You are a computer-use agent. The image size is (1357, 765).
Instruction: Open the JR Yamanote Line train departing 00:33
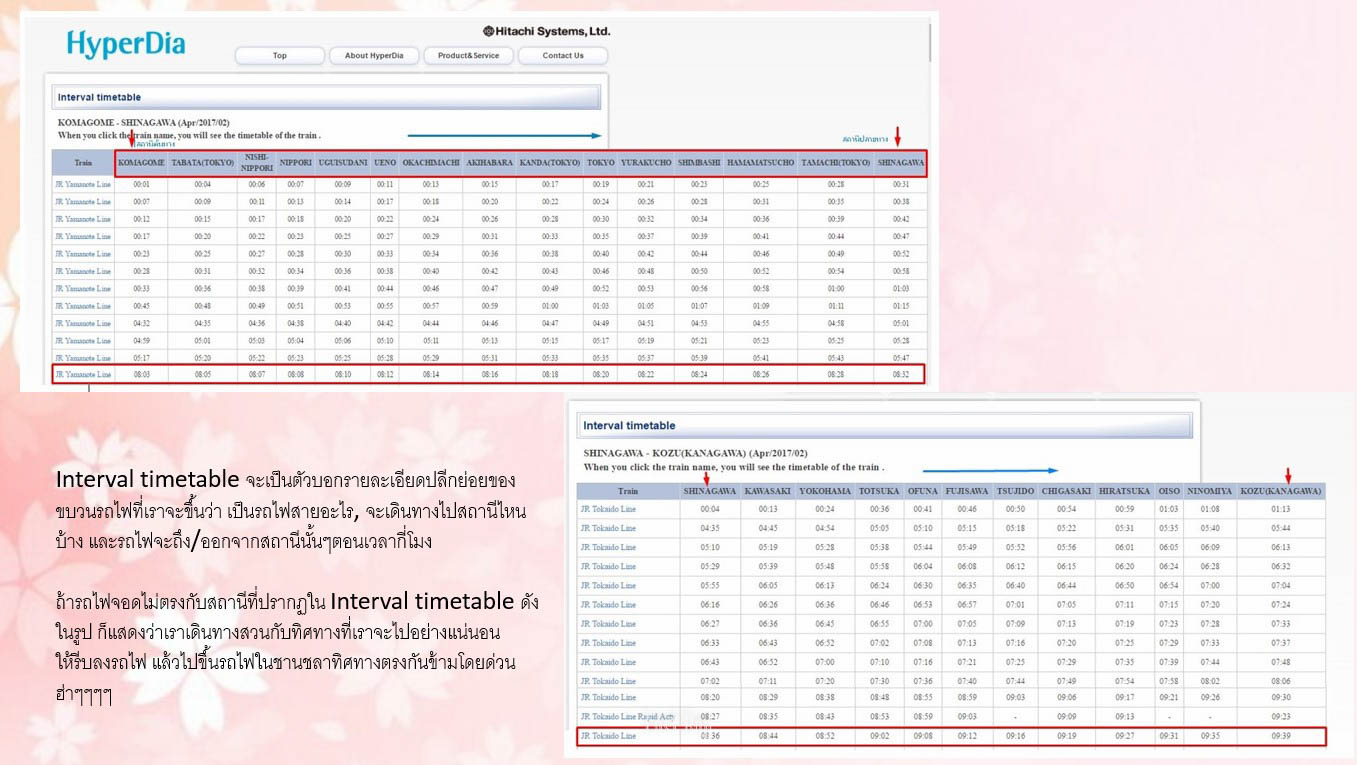[x=83, y=289]
